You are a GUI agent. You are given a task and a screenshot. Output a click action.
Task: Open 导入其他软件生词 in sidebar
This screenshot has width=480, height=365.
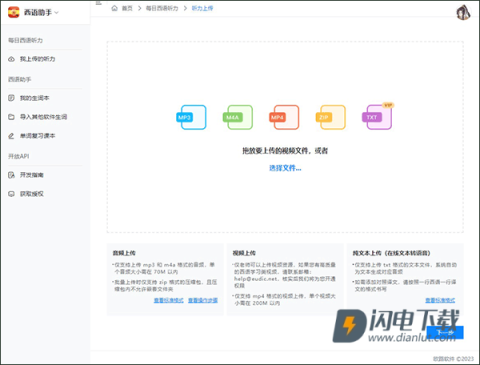click(x=43, y=117)
